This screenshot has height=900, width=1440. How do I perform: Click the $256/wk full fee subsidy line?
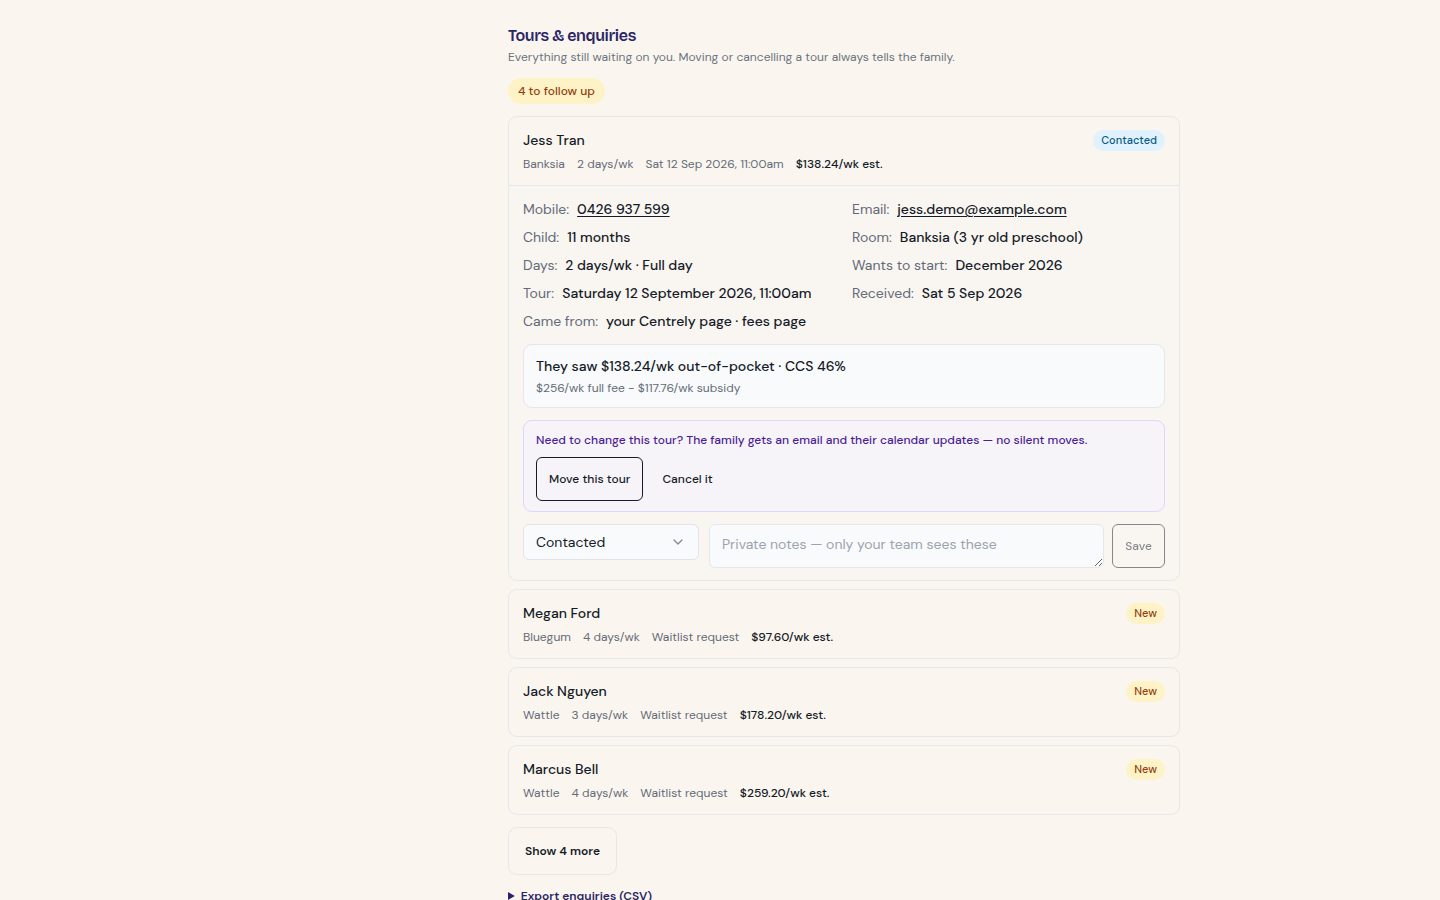[x=638, y=388]
